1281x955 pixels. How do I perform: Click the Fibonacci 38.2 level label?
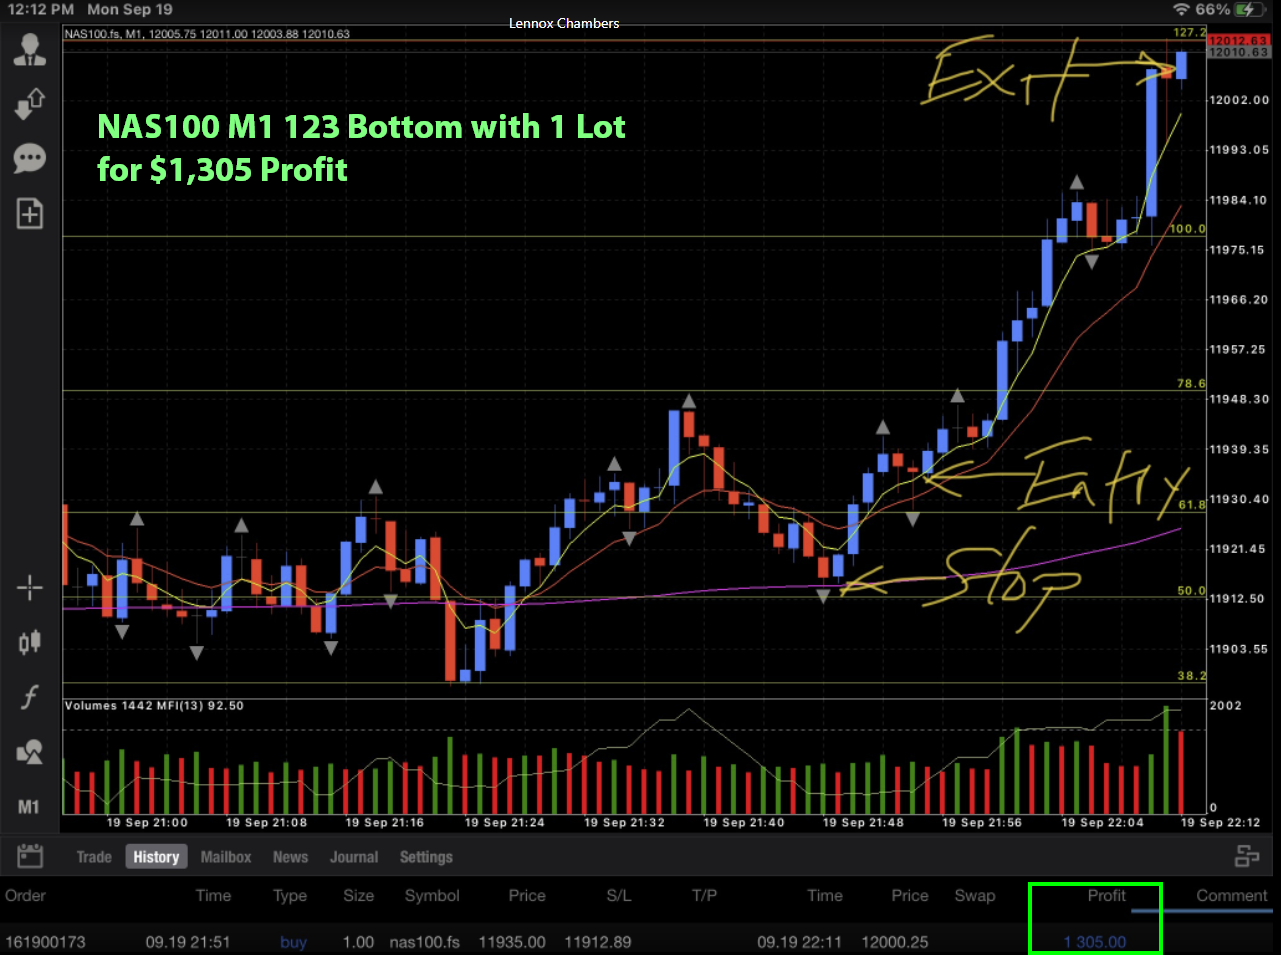point(1191,676)
